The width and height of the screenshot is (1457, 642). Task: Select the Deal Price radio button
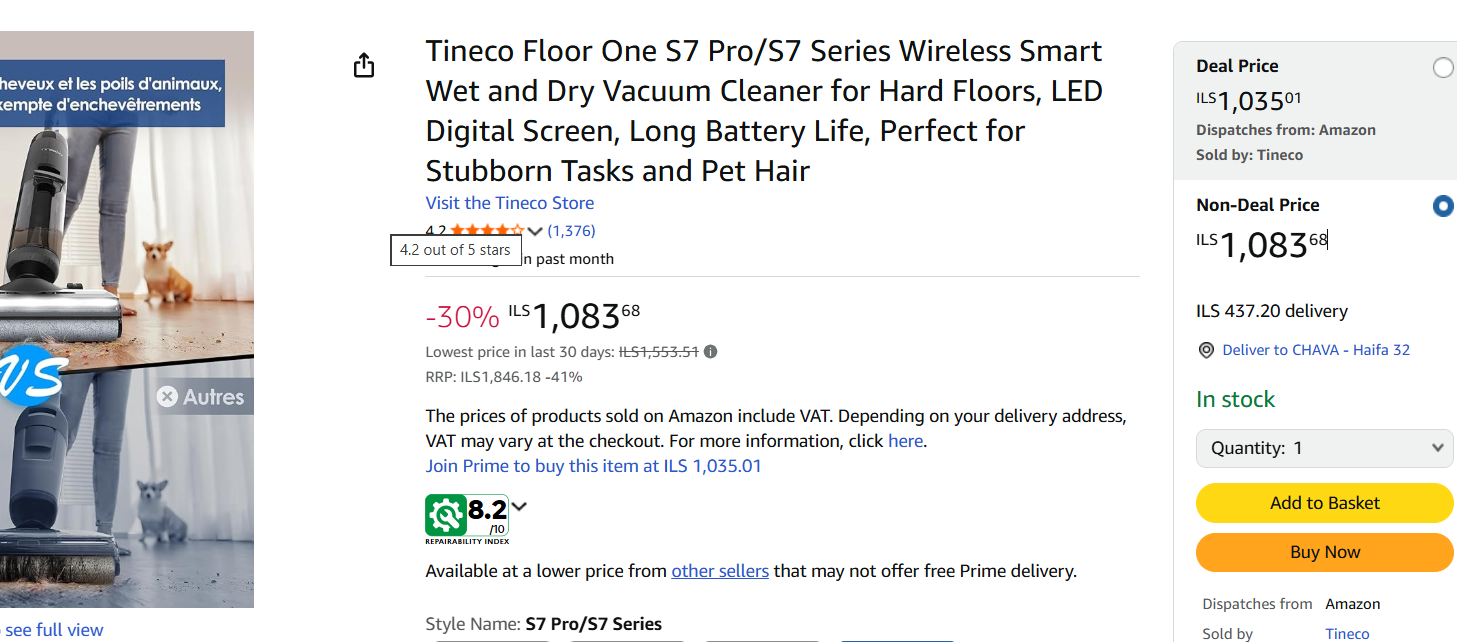pos(1443,68)
